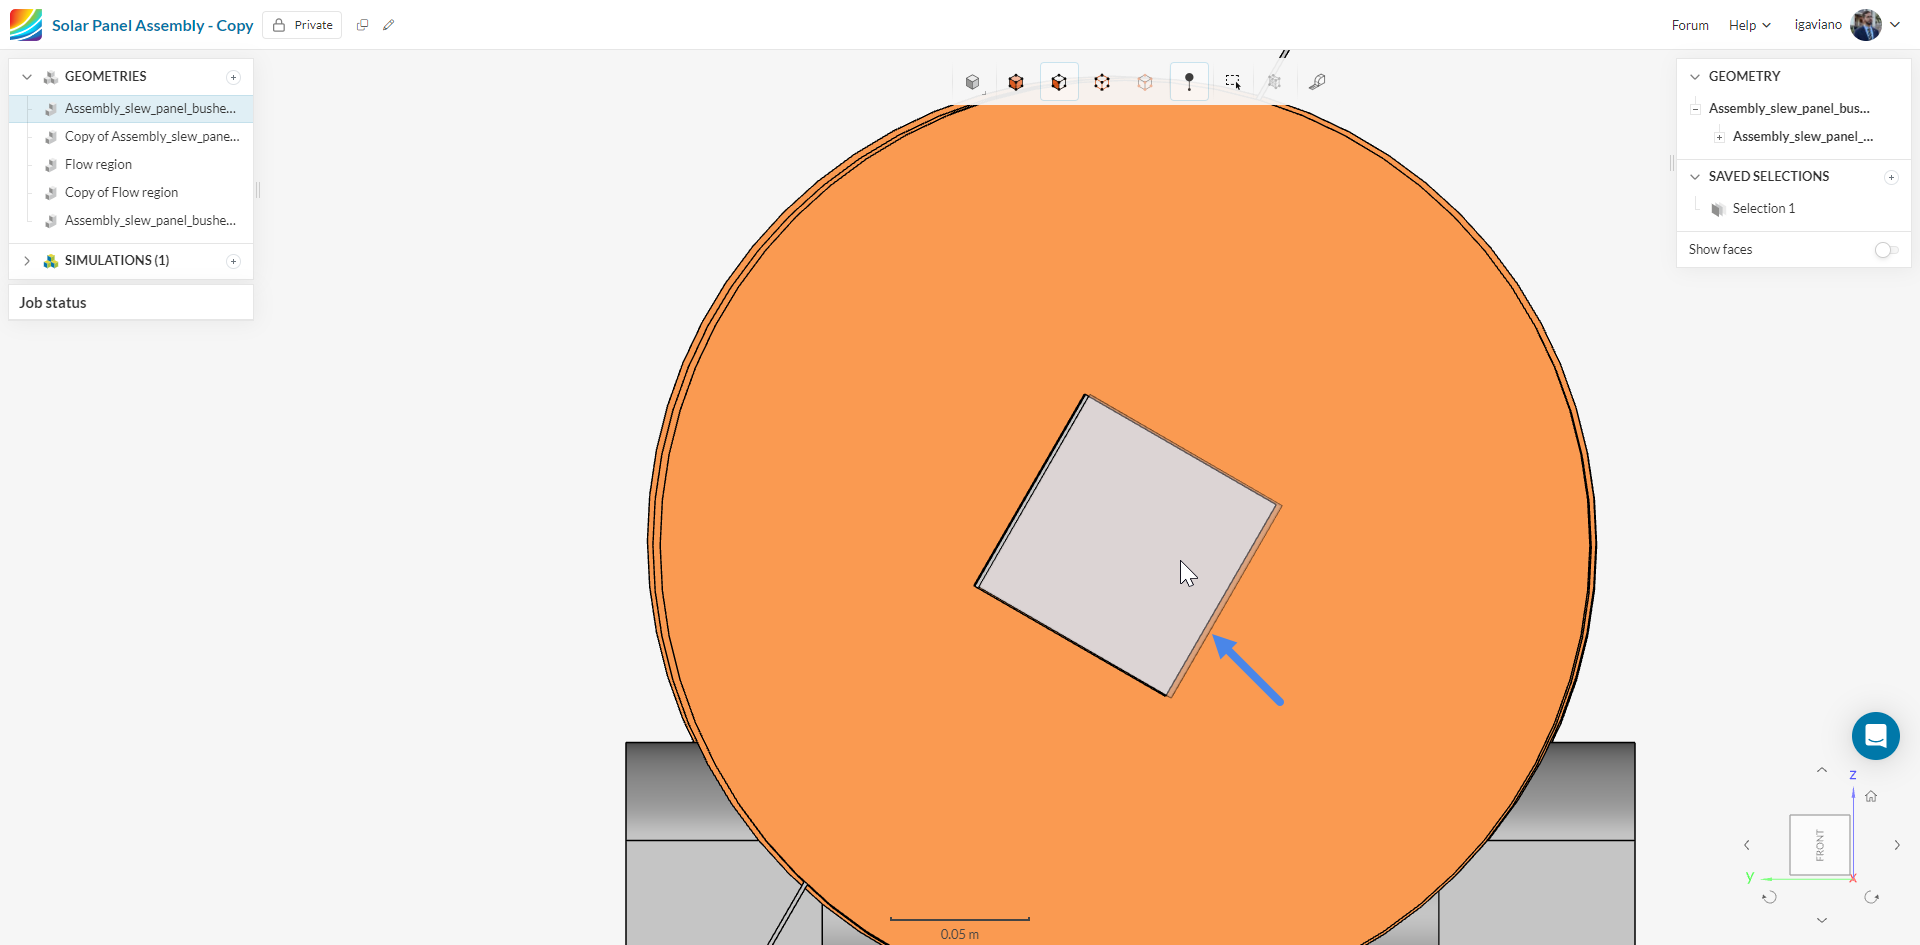The width and height of the screenshot is (1920, 945).
Task: Select the Assembly_slew_panel_bus... root item
Action: 1789,109
